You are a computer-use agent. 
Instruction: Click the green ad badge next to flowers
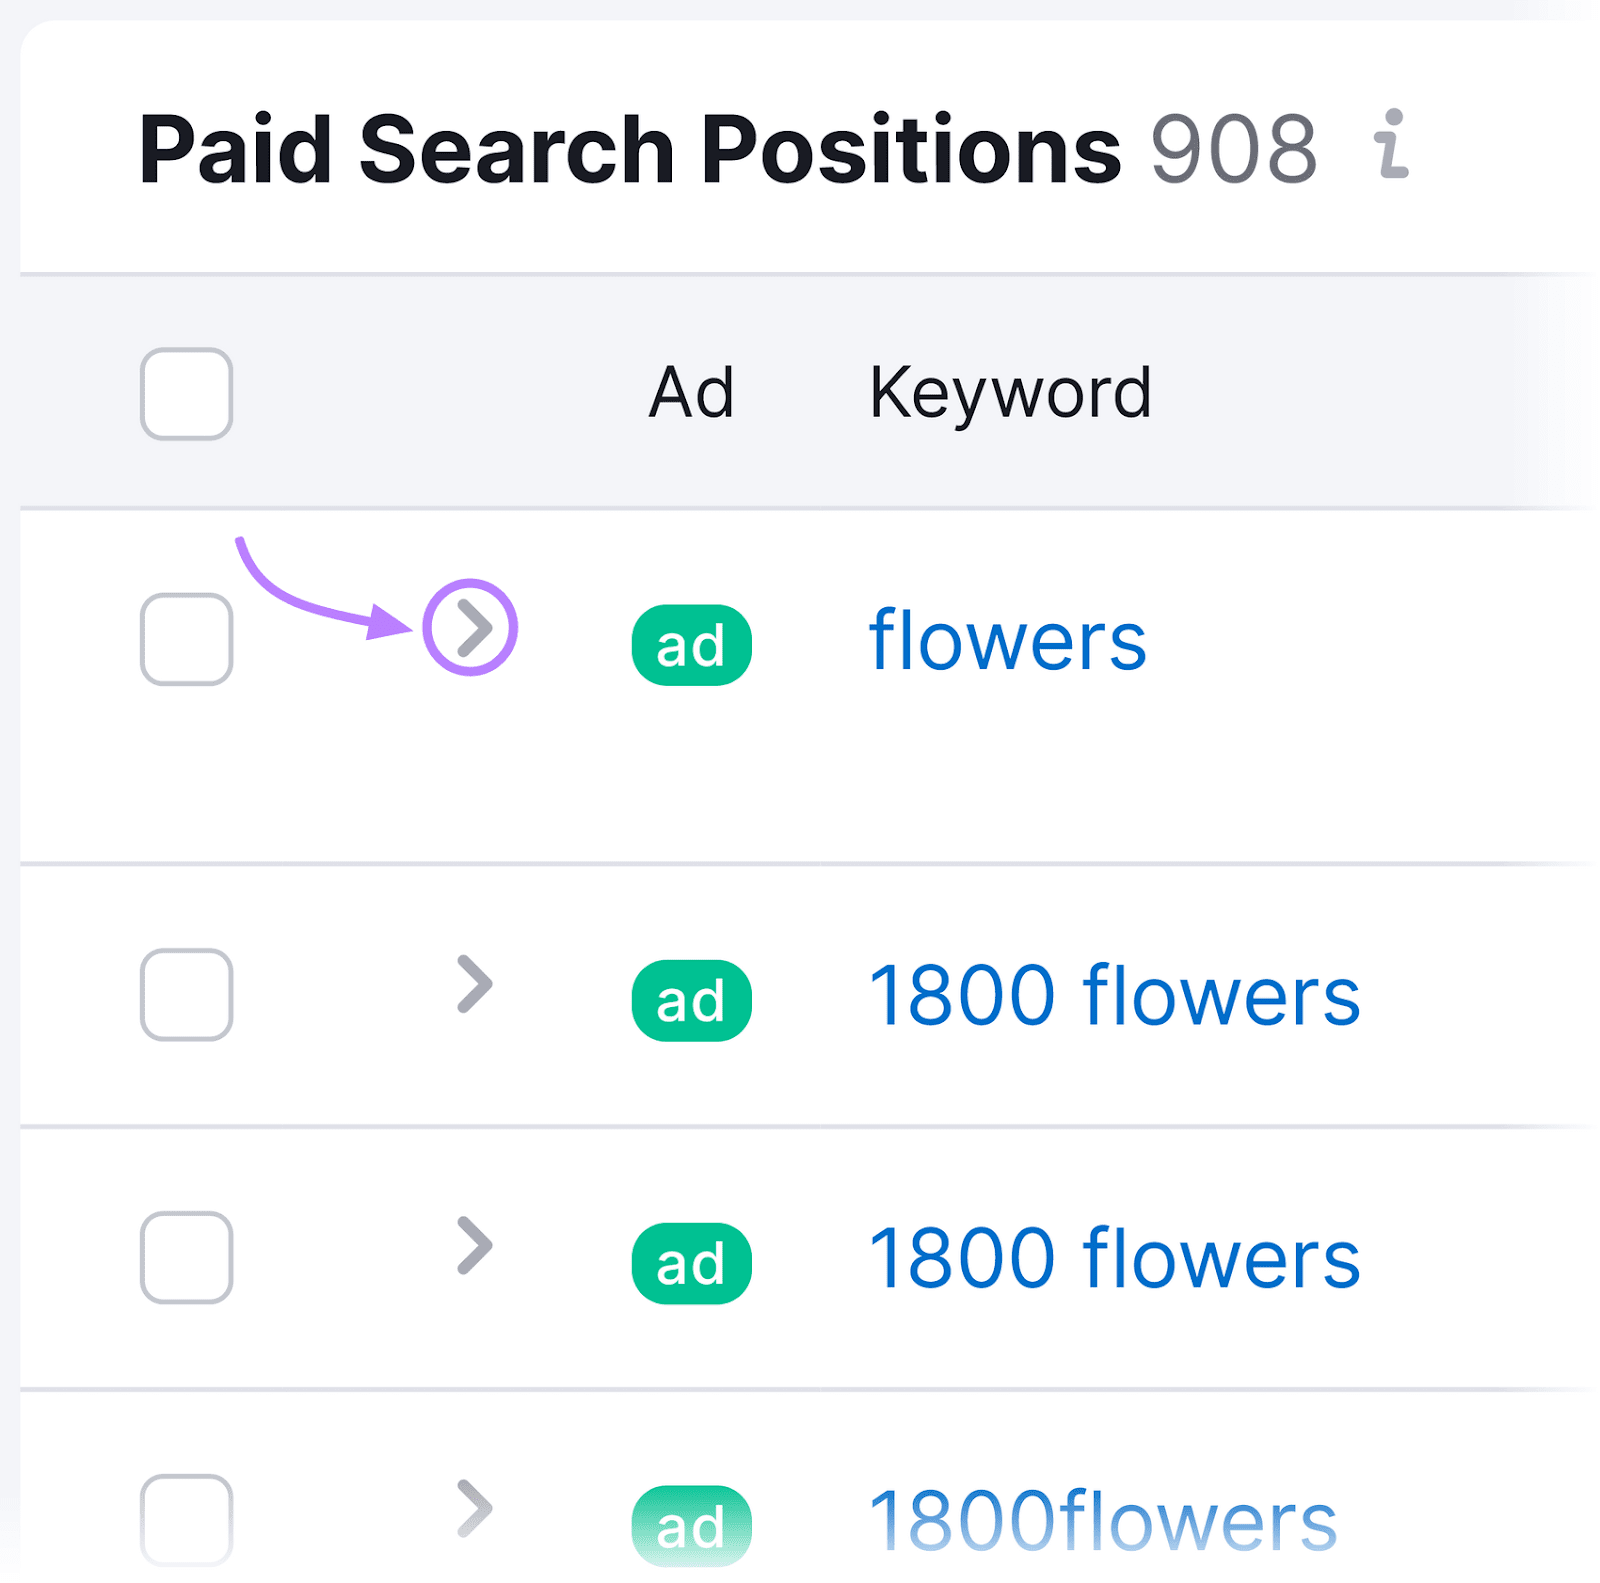[690, 643]
